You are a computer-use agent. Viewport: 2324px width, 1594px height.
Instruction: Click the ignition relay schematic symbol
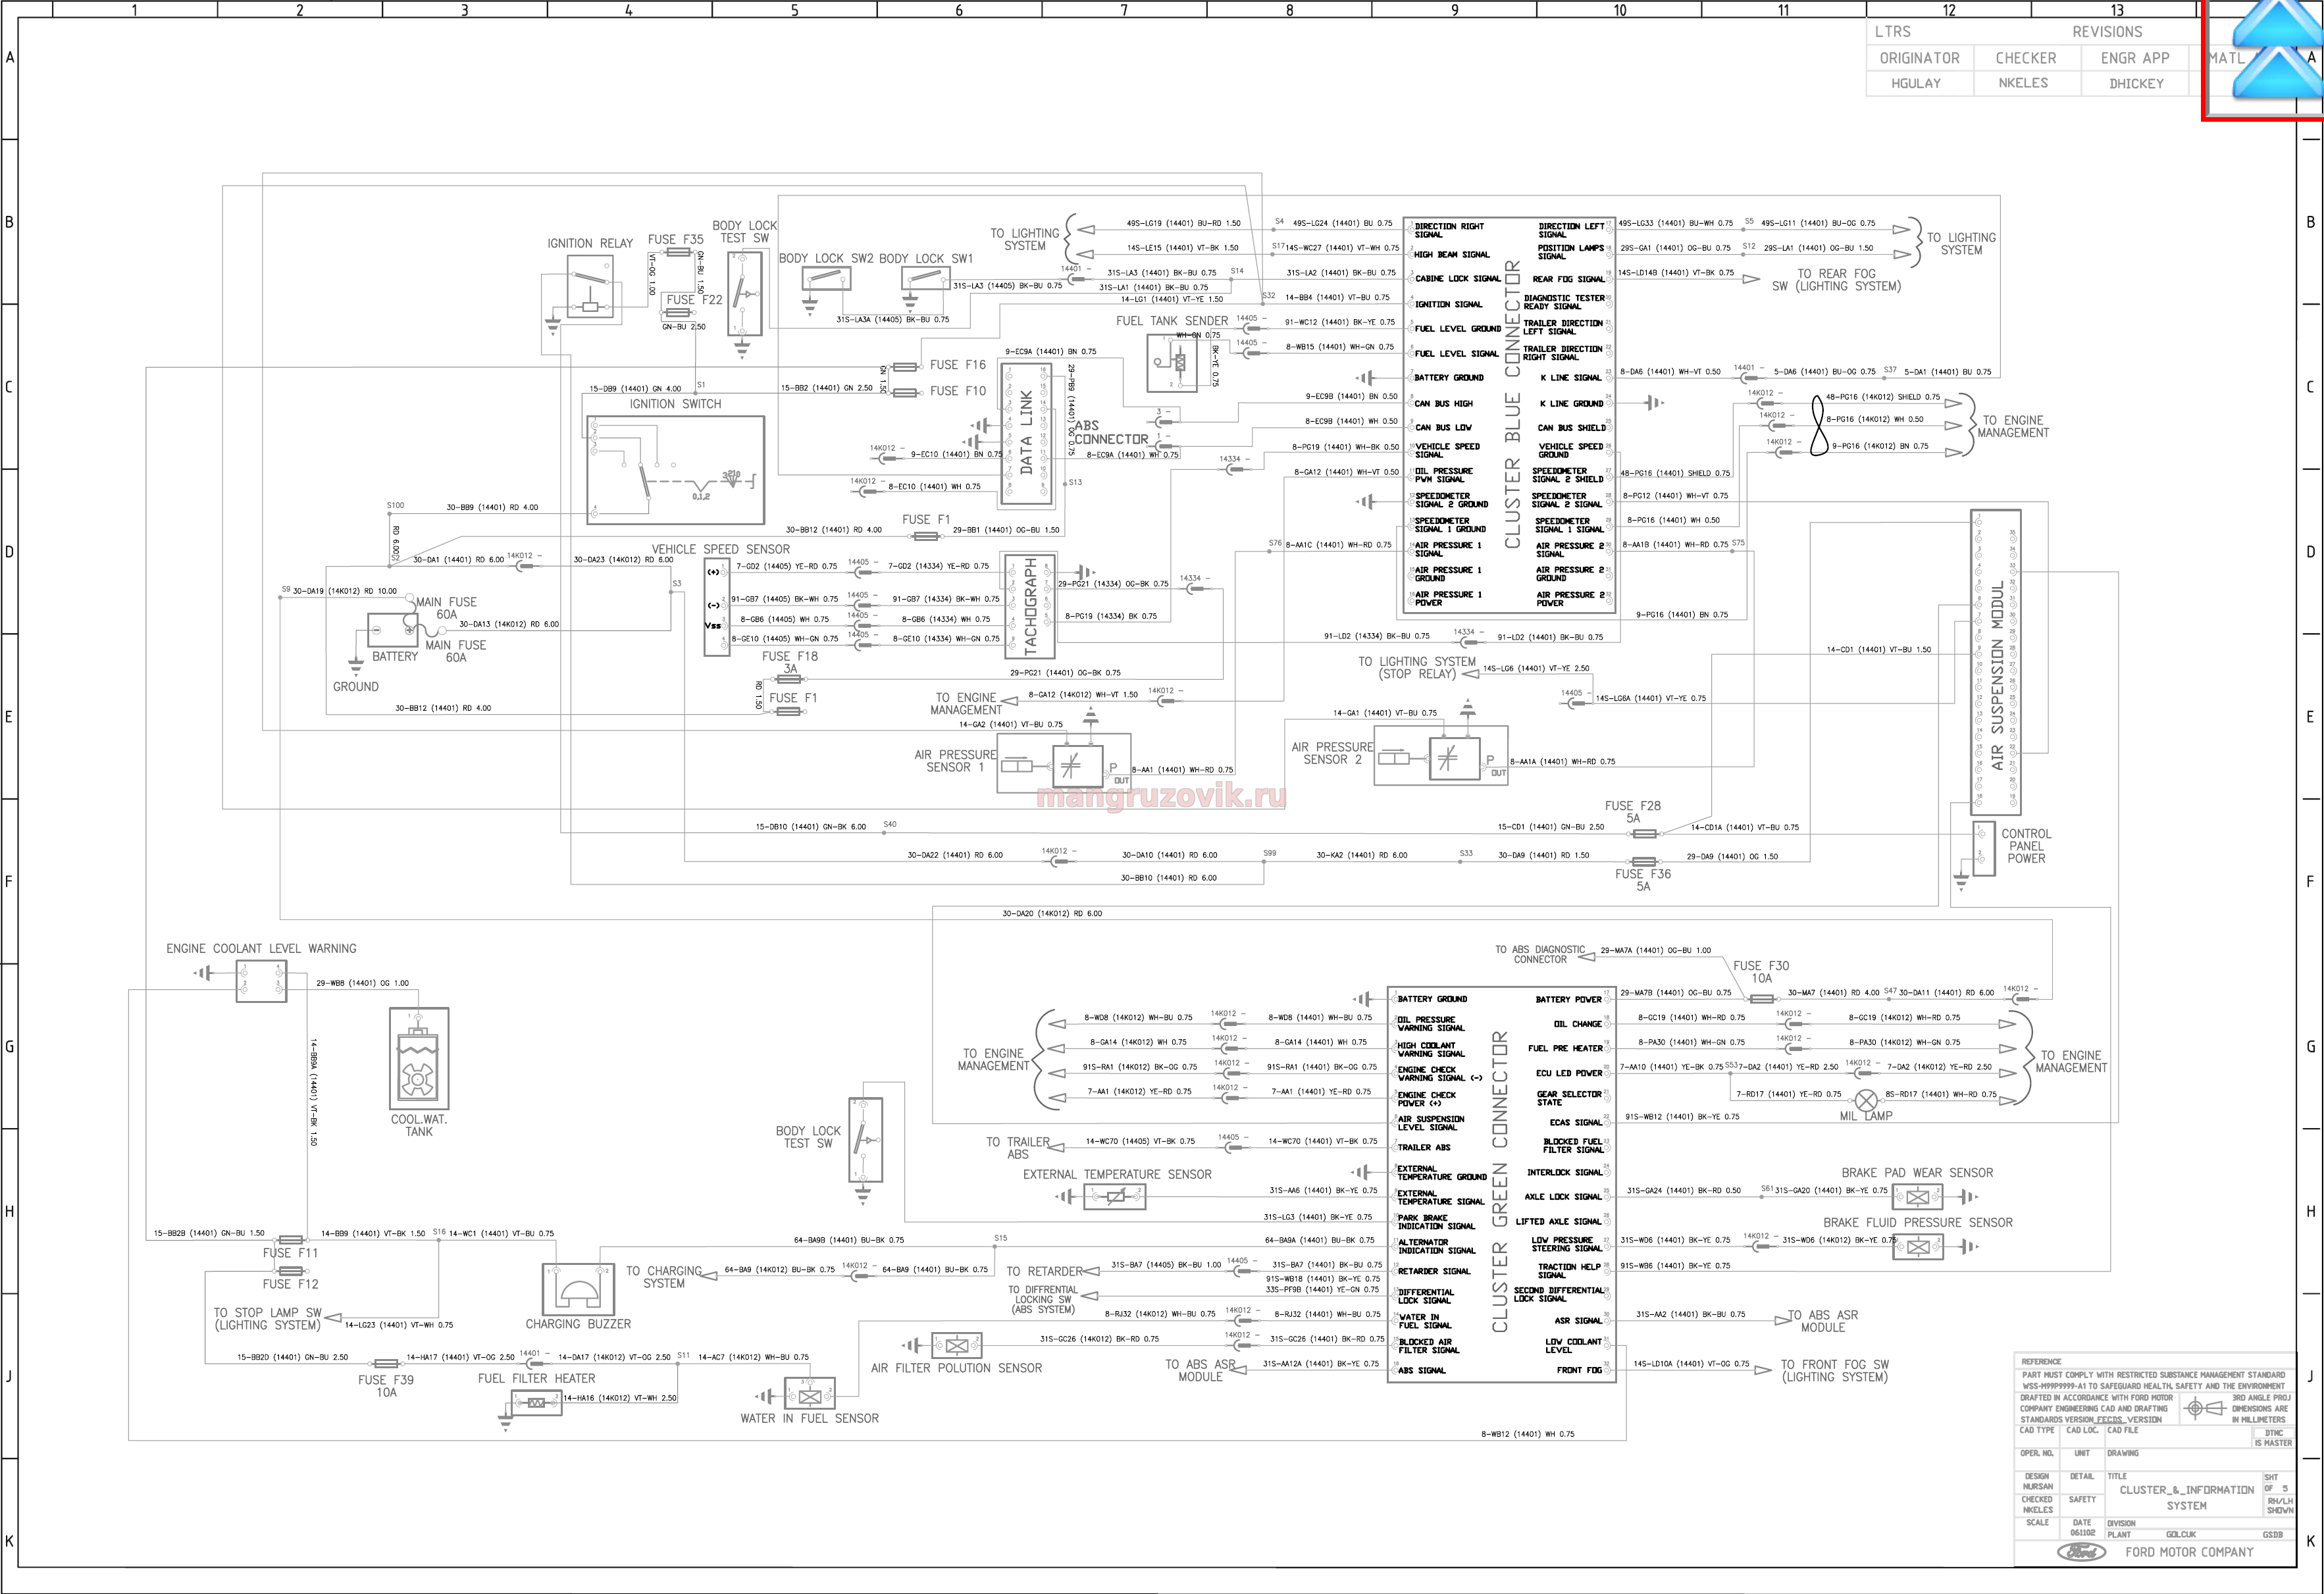click(590, 286)
